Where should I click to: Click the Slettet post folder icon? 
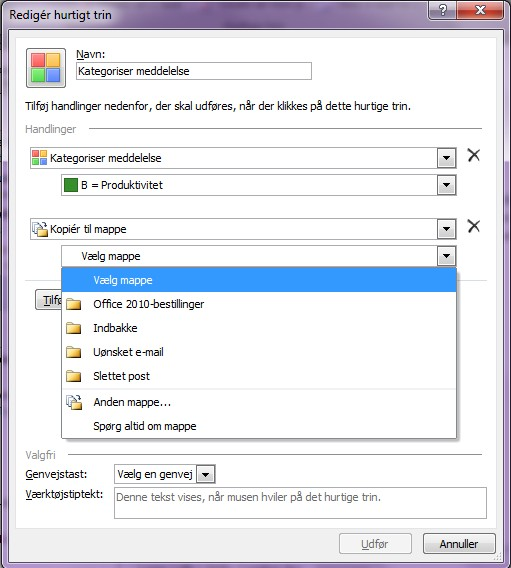74,376
